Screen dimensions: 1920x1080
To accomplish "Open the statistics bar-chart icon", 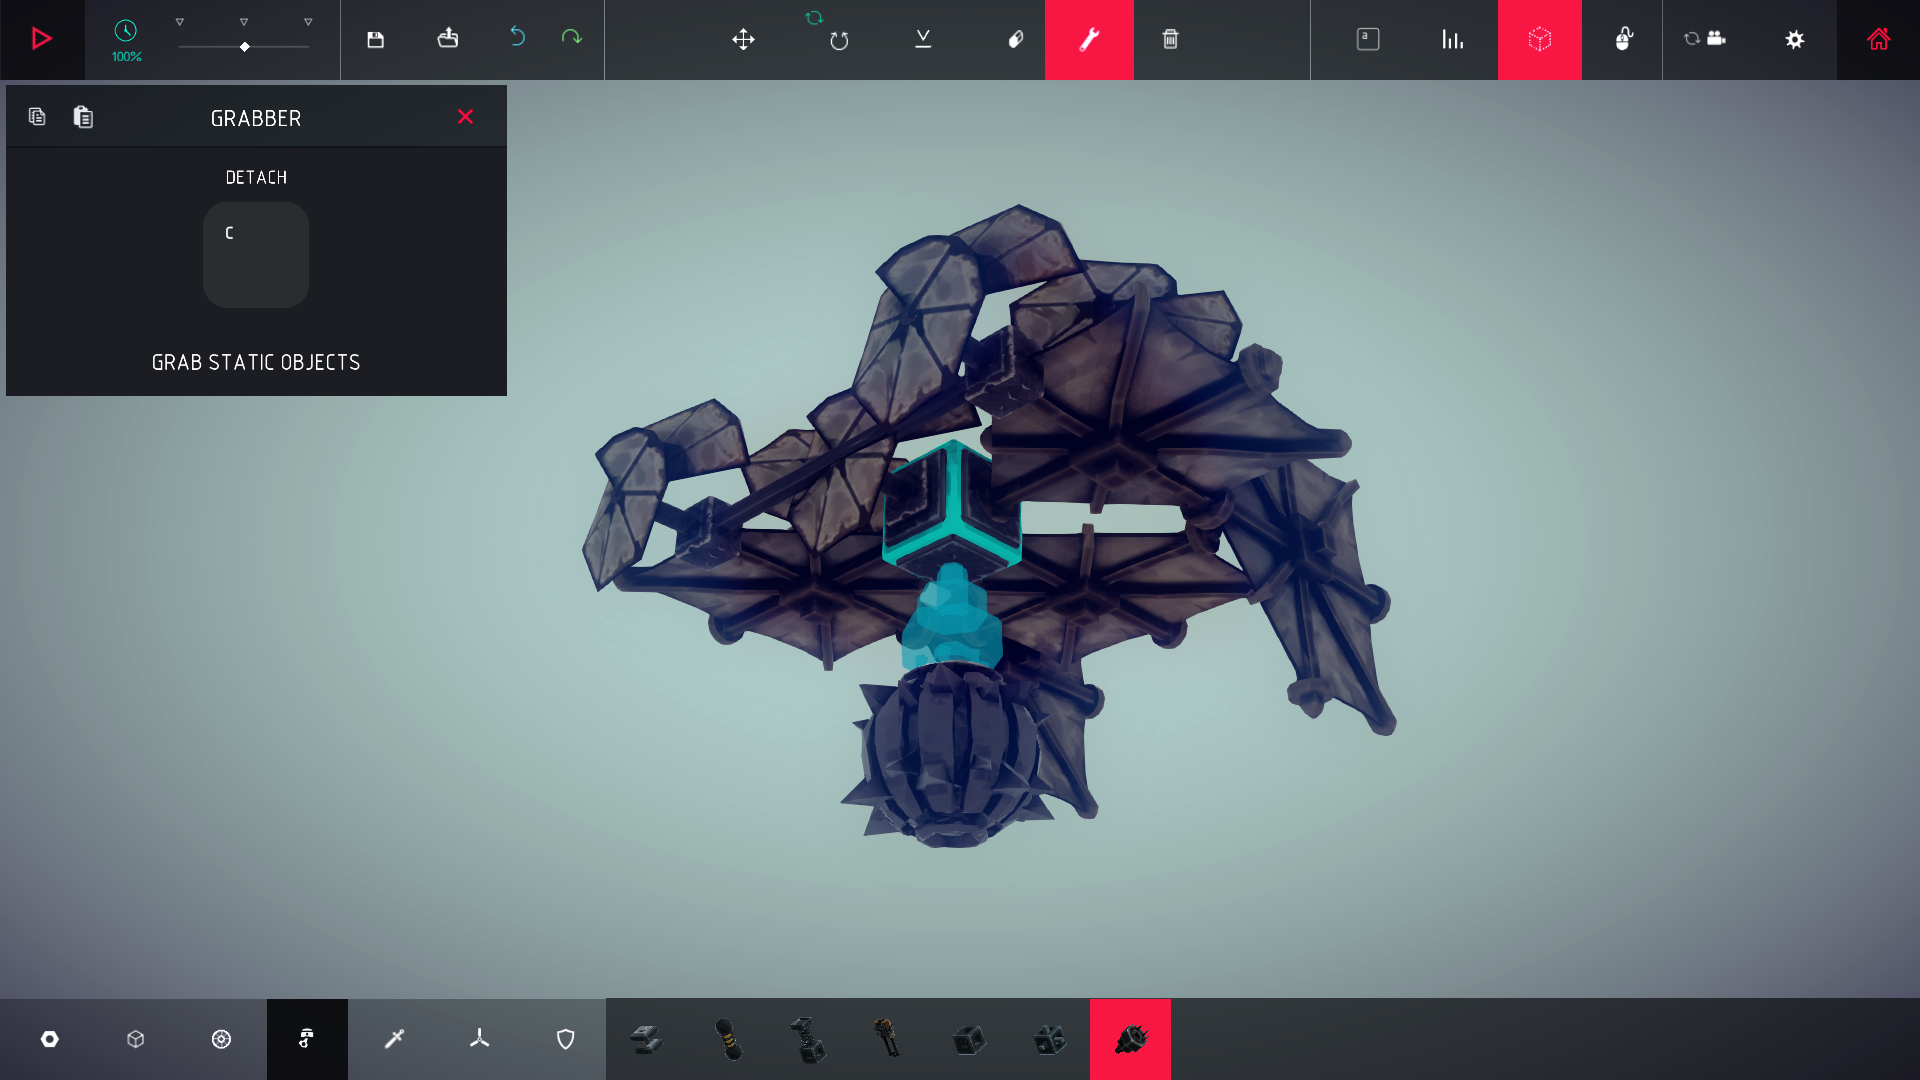I will 1452,39.
